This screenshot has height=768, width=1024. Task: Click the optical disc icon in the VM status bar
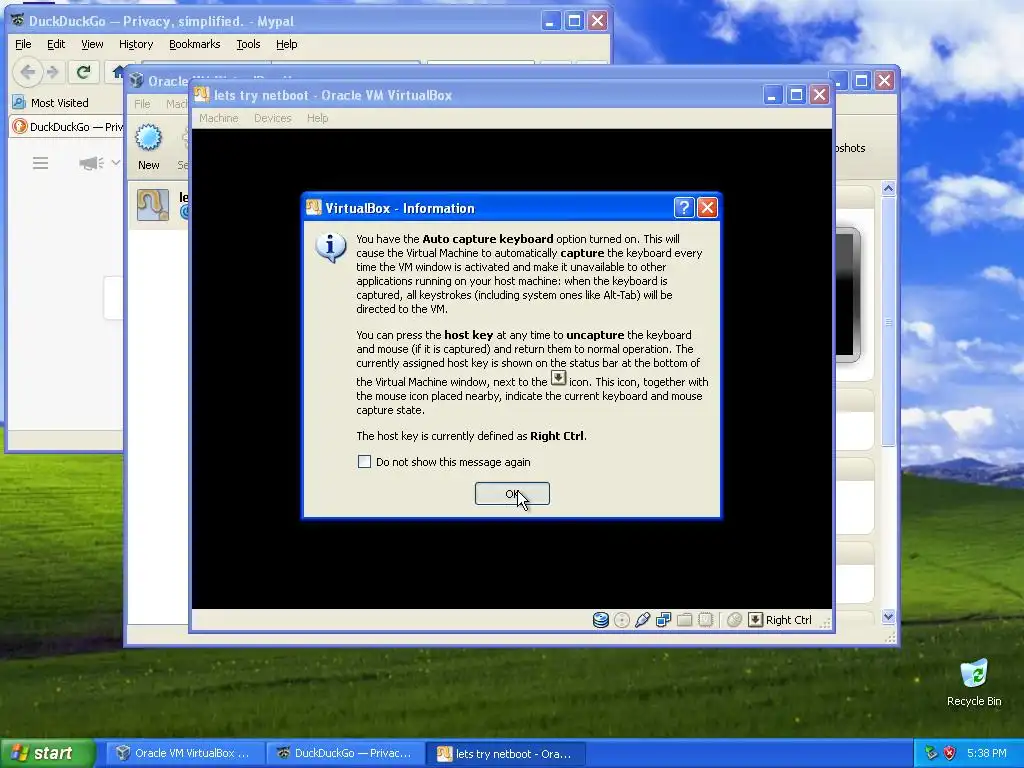pyautogui.click(x=622, y=620)
